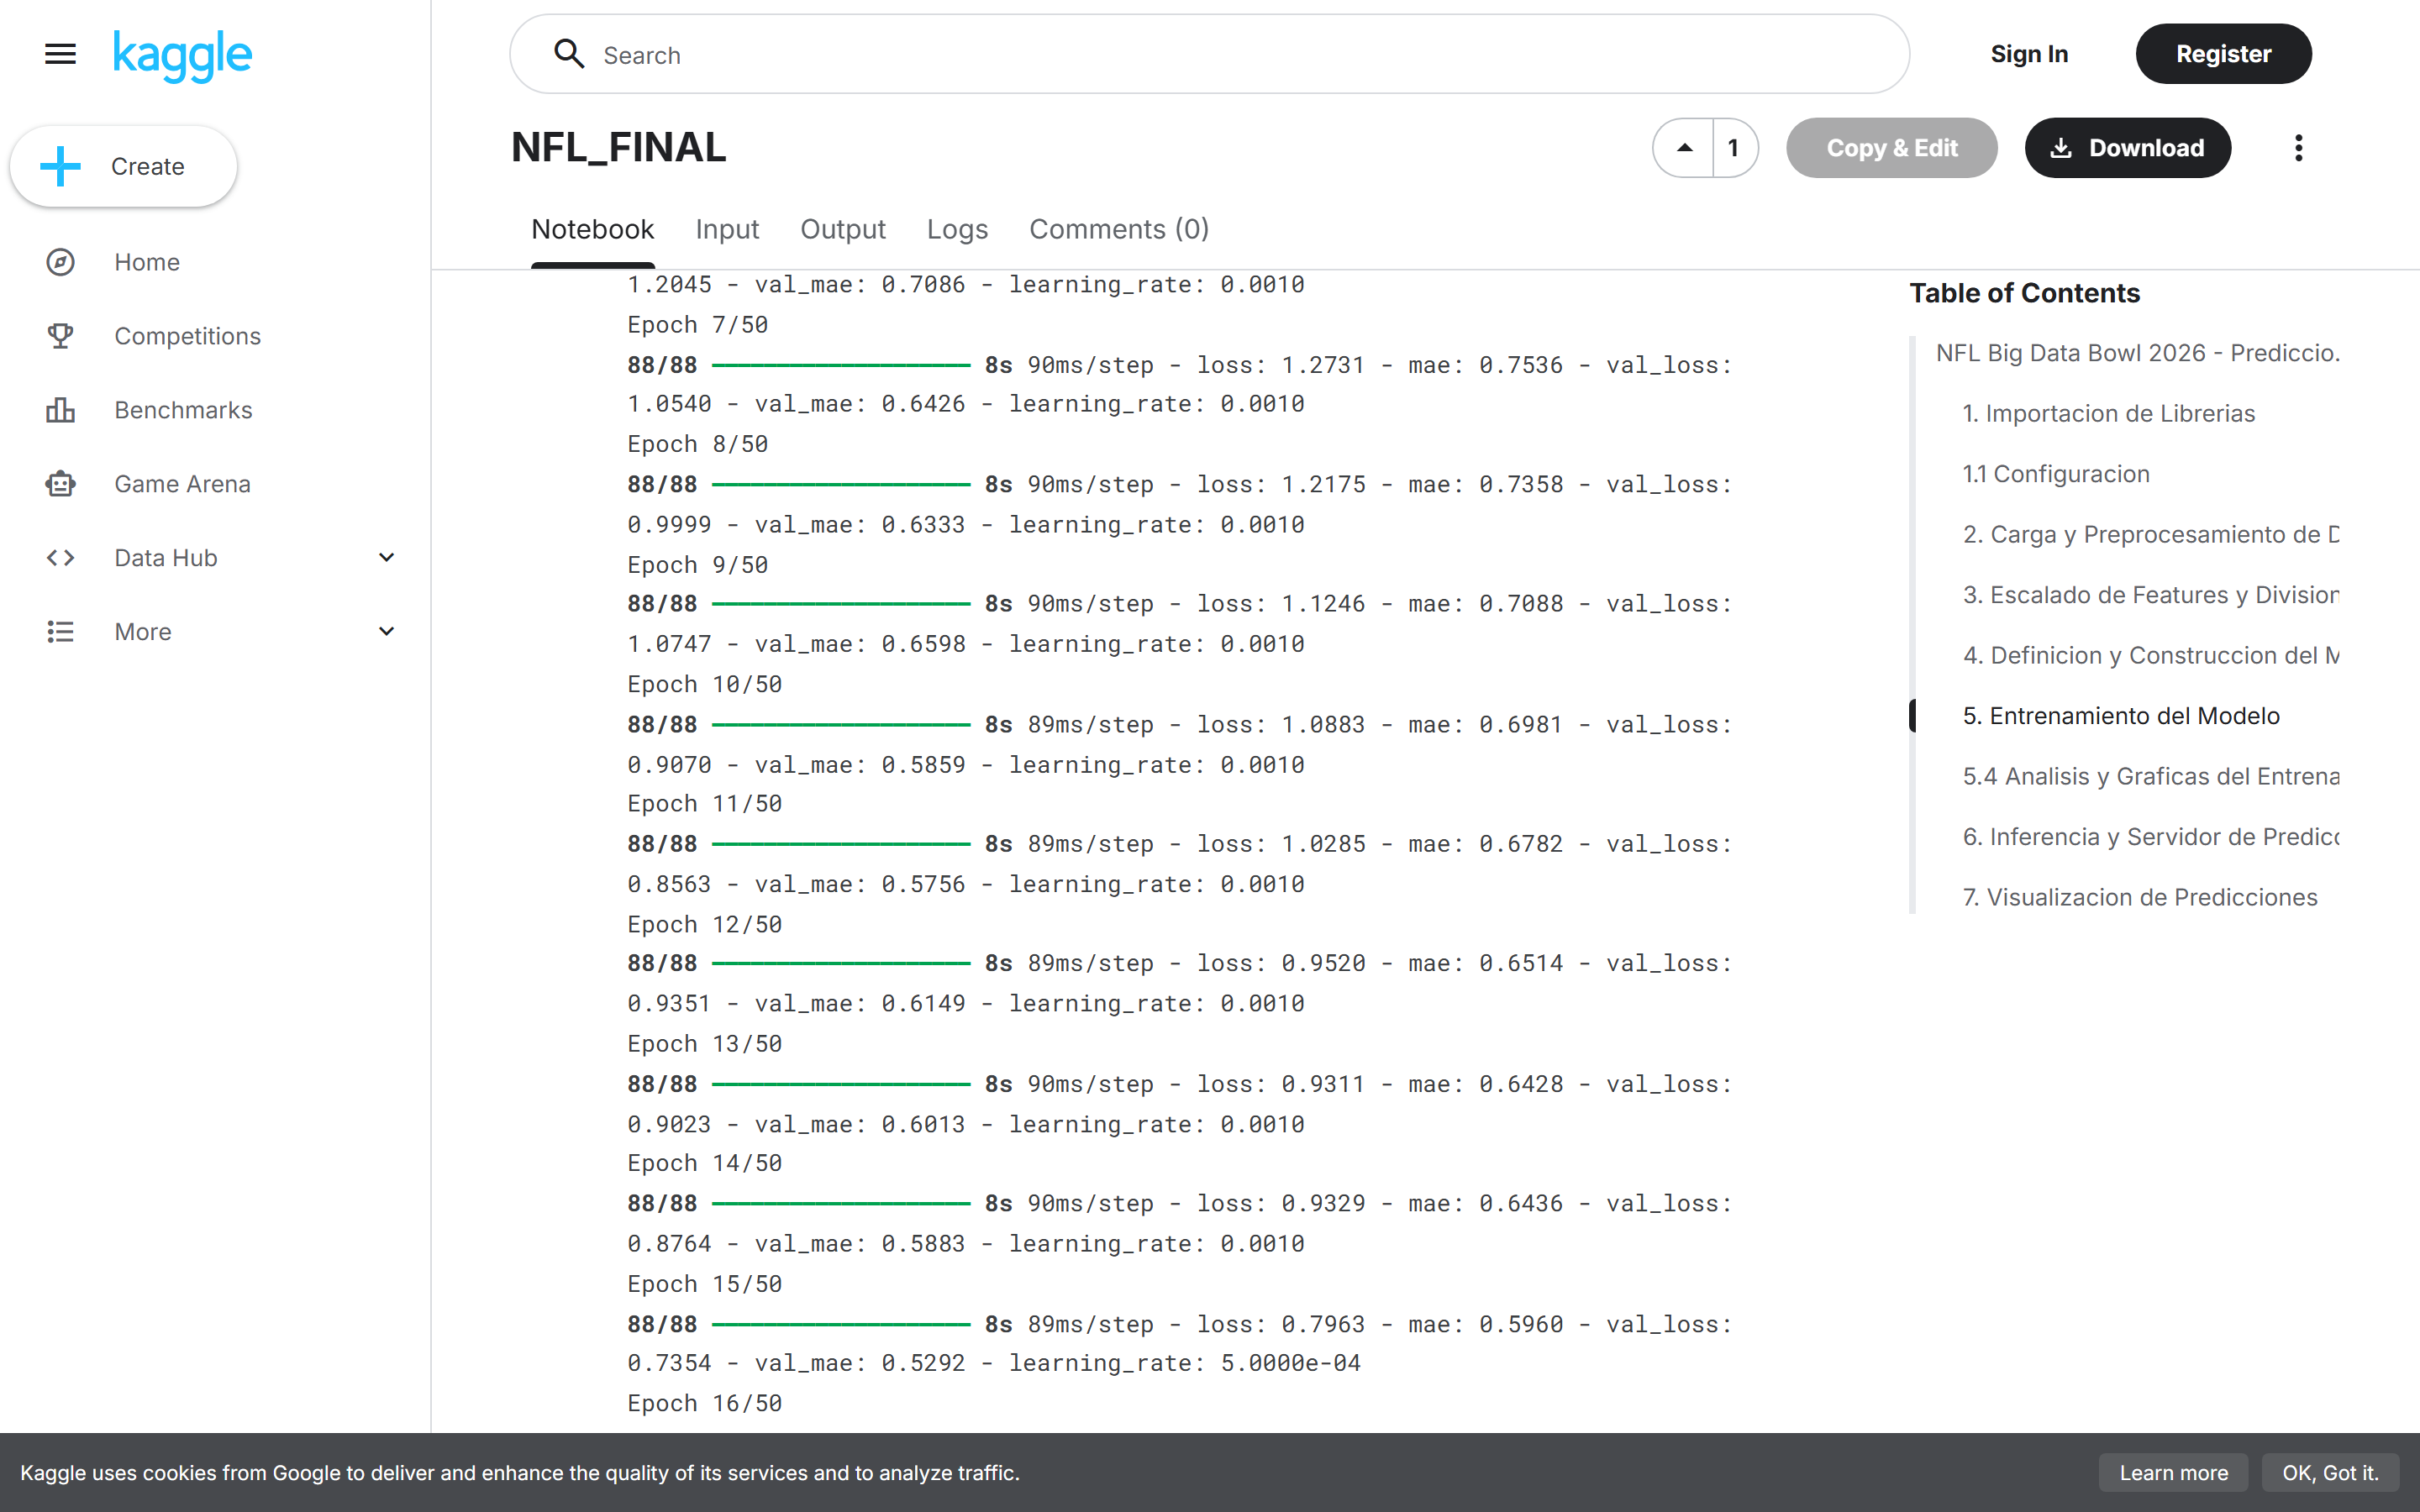Jump to 5.4 Analisis y Graficas section

pos(2150,776)
